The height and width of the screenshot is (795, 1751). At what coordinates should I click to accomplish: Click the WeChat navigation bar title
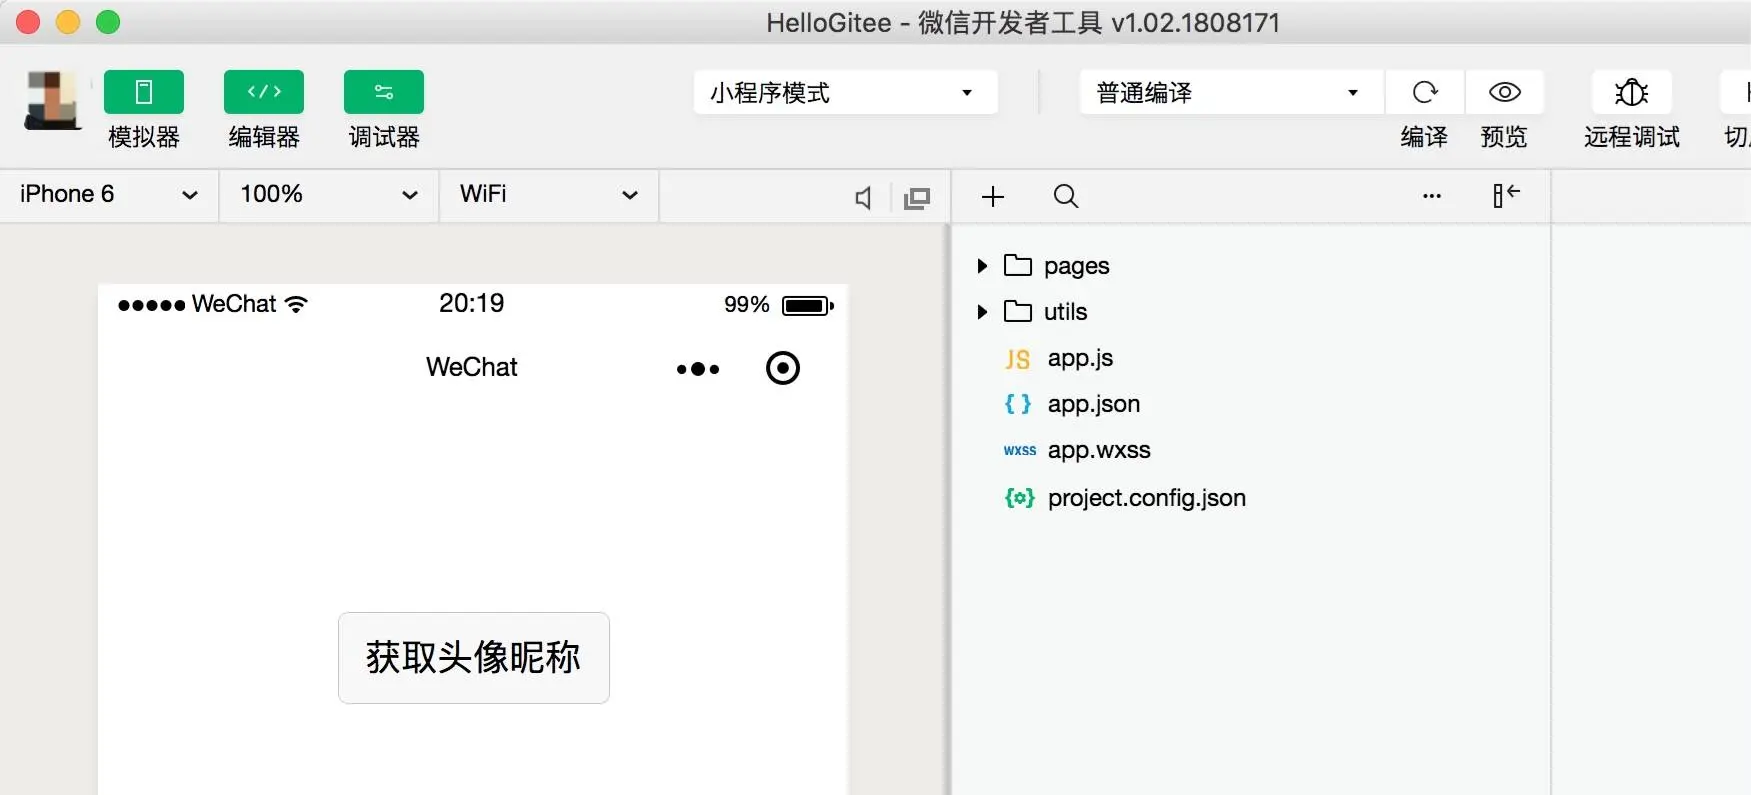(x=472, y=367)
